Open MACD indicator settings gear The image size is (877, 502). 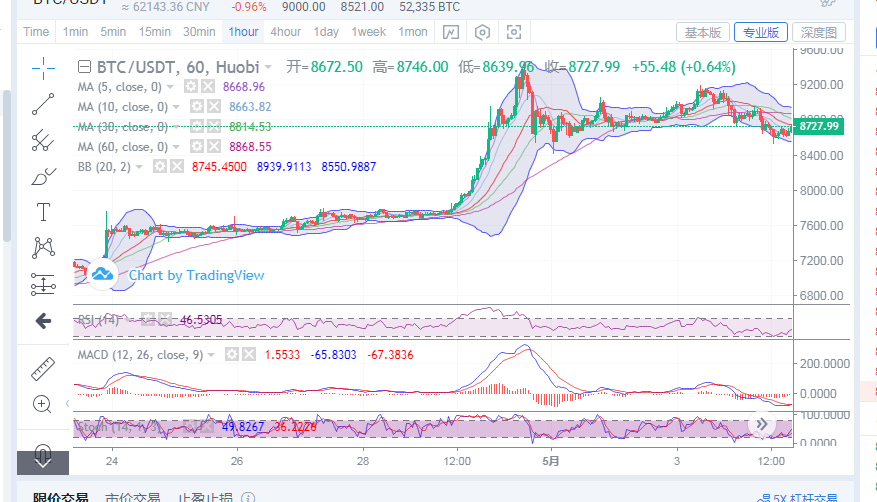point(232,354)
